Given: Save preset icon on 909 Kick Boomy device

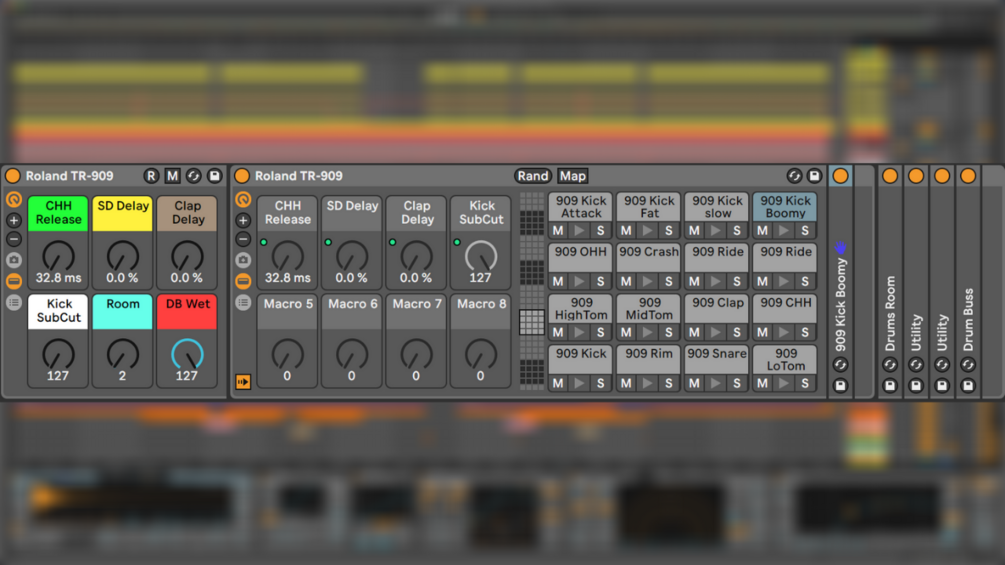Looking at the screenshot, I should [840, 386].
